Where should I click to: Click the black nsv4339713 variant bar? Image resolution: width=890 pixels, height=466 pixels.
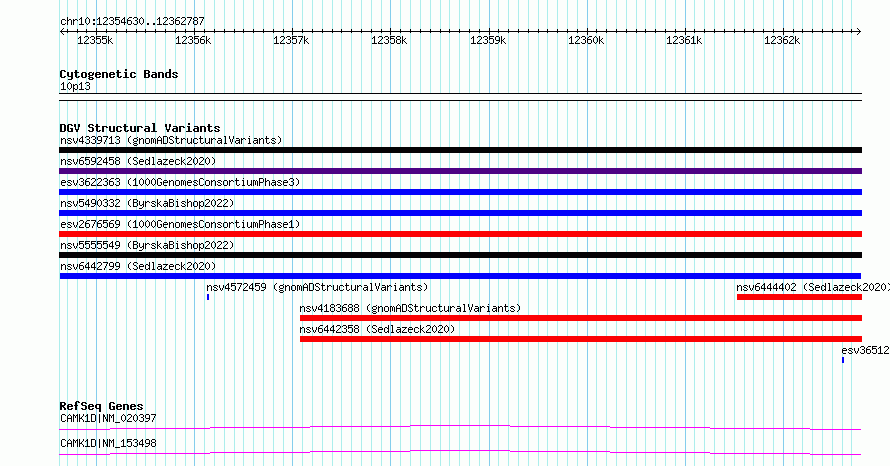click(x=460, y=150)
